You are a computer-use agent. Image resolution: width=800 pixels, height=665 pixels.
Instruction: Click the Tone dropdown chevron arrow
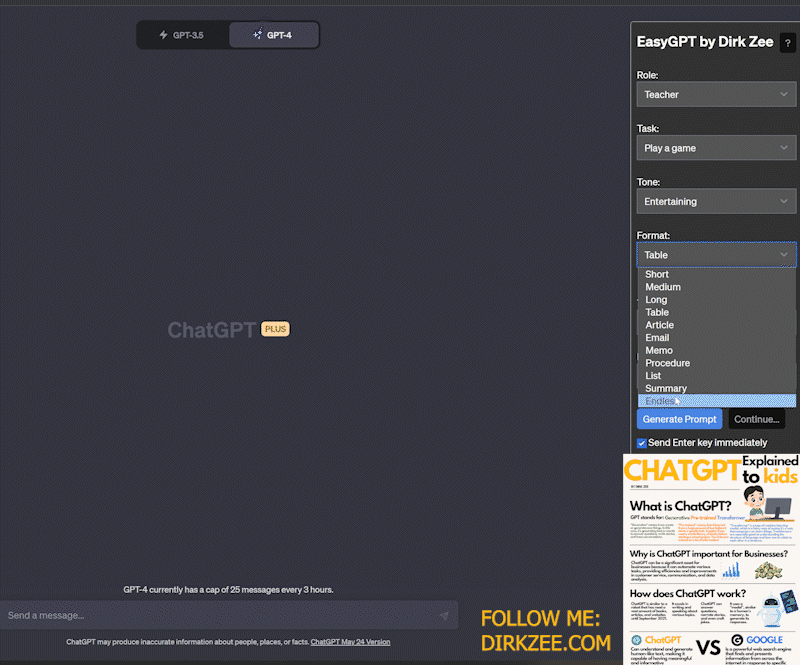coord(784,202)
